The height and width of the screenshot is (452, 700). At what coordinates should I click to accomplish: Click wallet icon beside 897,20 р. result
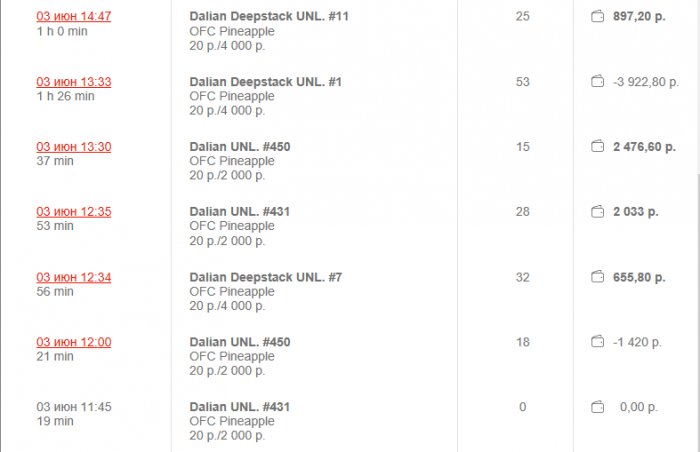[x=598, y=17]
